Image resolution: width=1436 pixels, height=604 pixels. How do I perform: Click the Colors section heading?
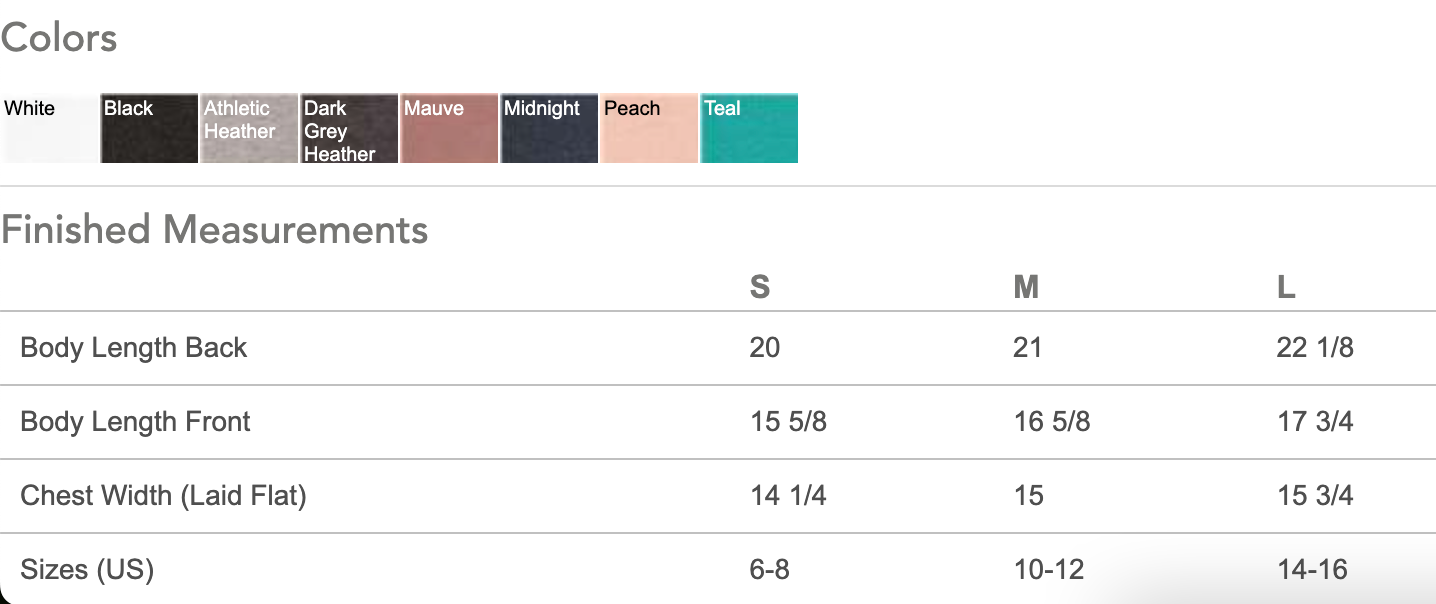(59, 39)
